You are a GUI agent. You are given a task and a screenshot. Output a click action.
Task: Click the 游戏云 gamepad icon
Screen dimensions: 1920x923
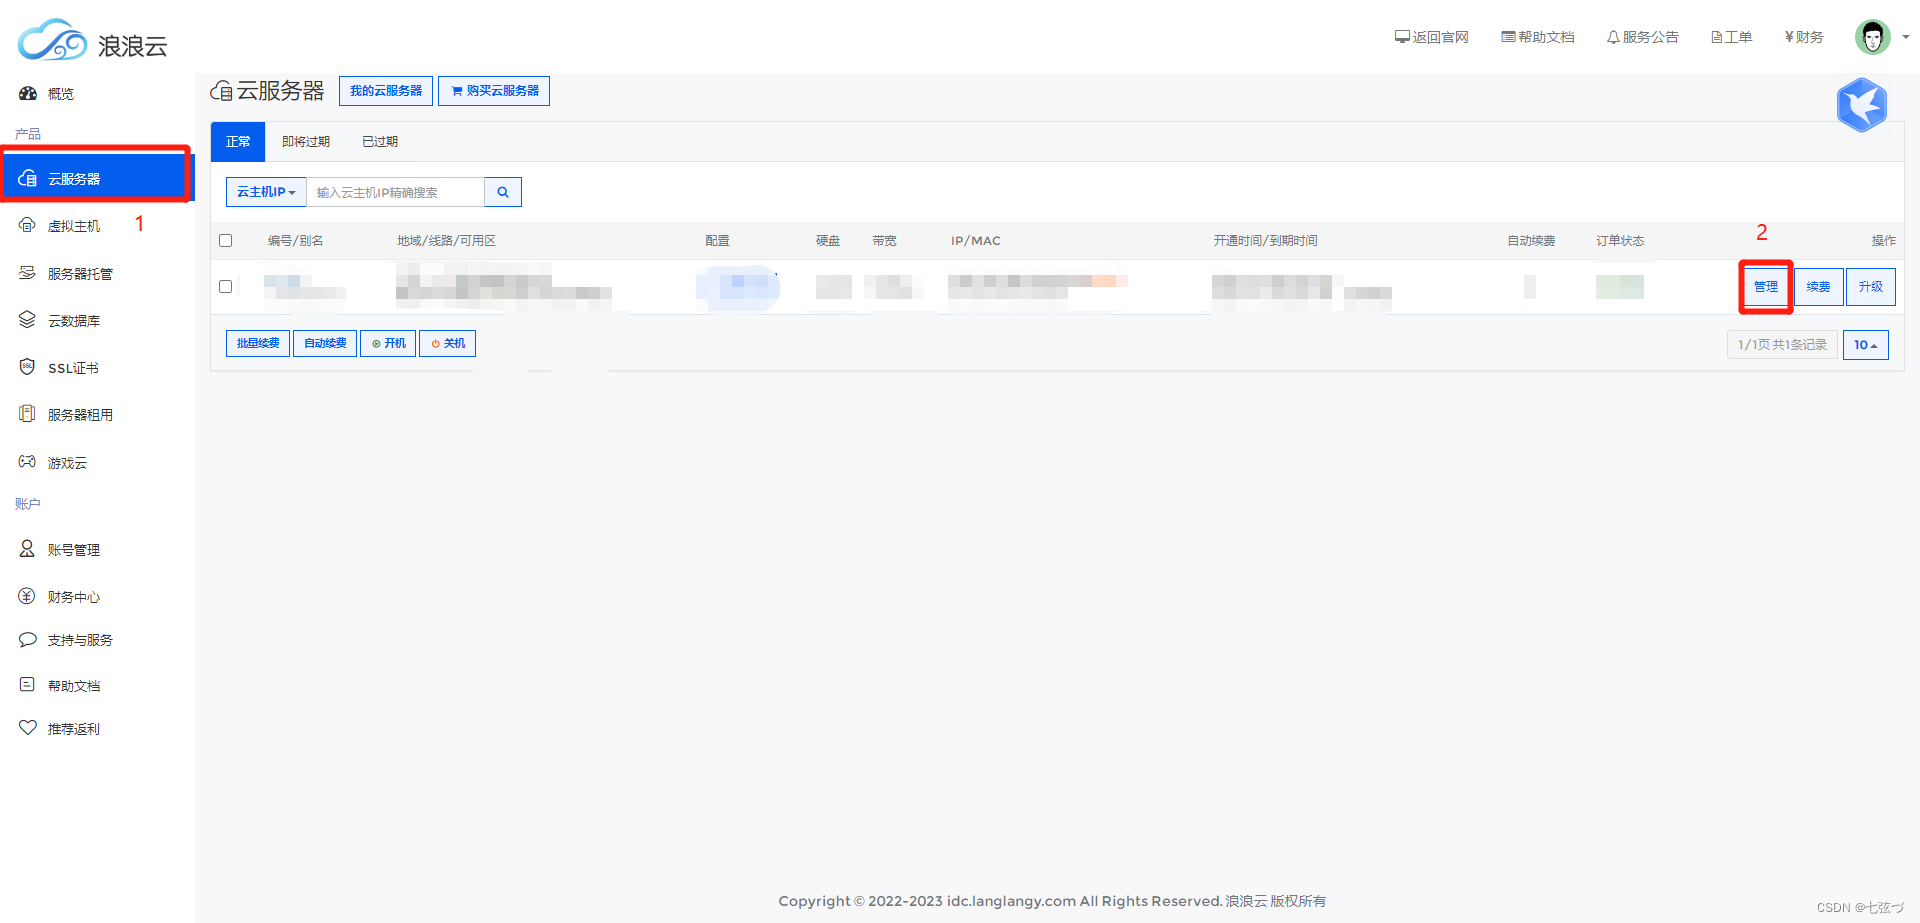pyautogui.click(x=28, y=462)
